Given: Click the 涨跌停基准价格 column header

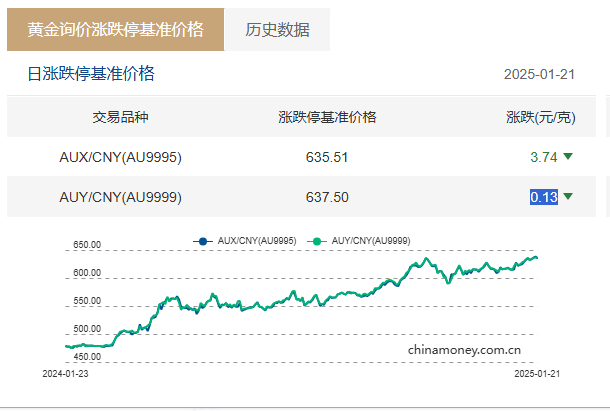Looking at the screenshot, I should point(327,117).
